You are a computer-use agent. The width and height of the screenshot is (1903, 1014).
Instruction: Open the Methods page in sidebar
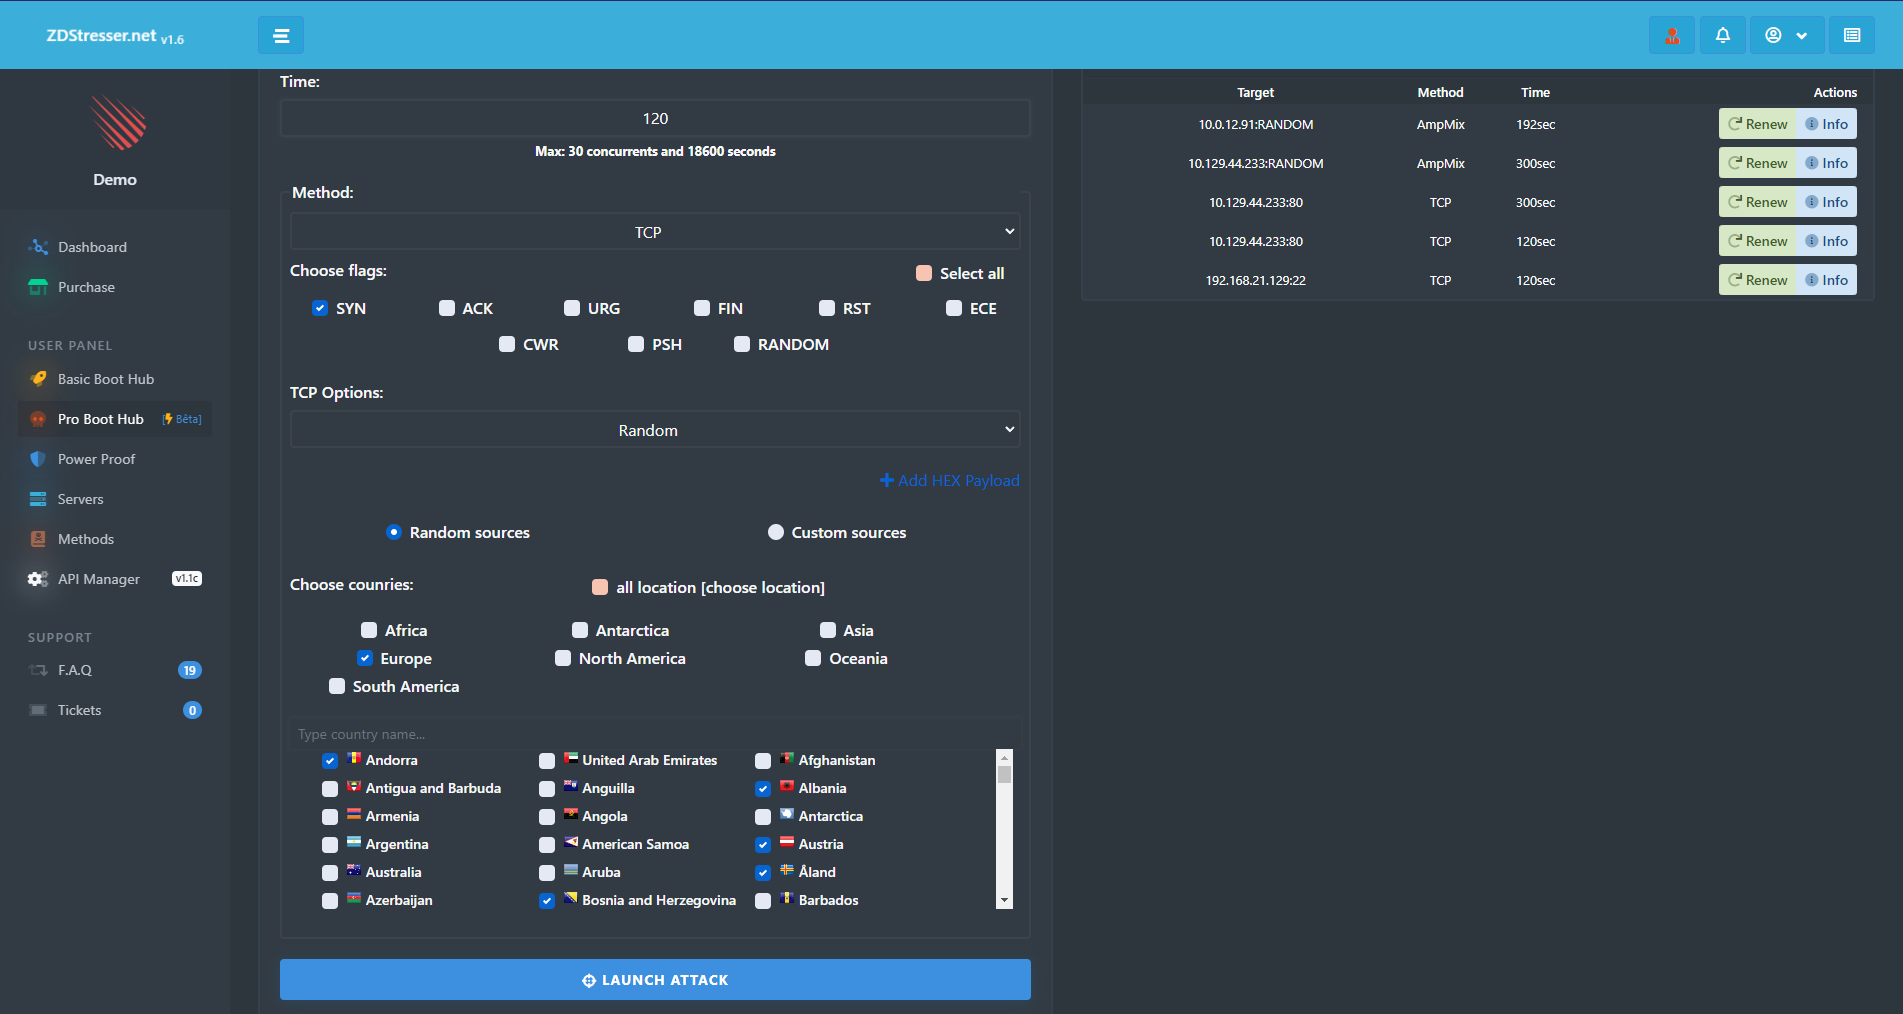(85, 539)
